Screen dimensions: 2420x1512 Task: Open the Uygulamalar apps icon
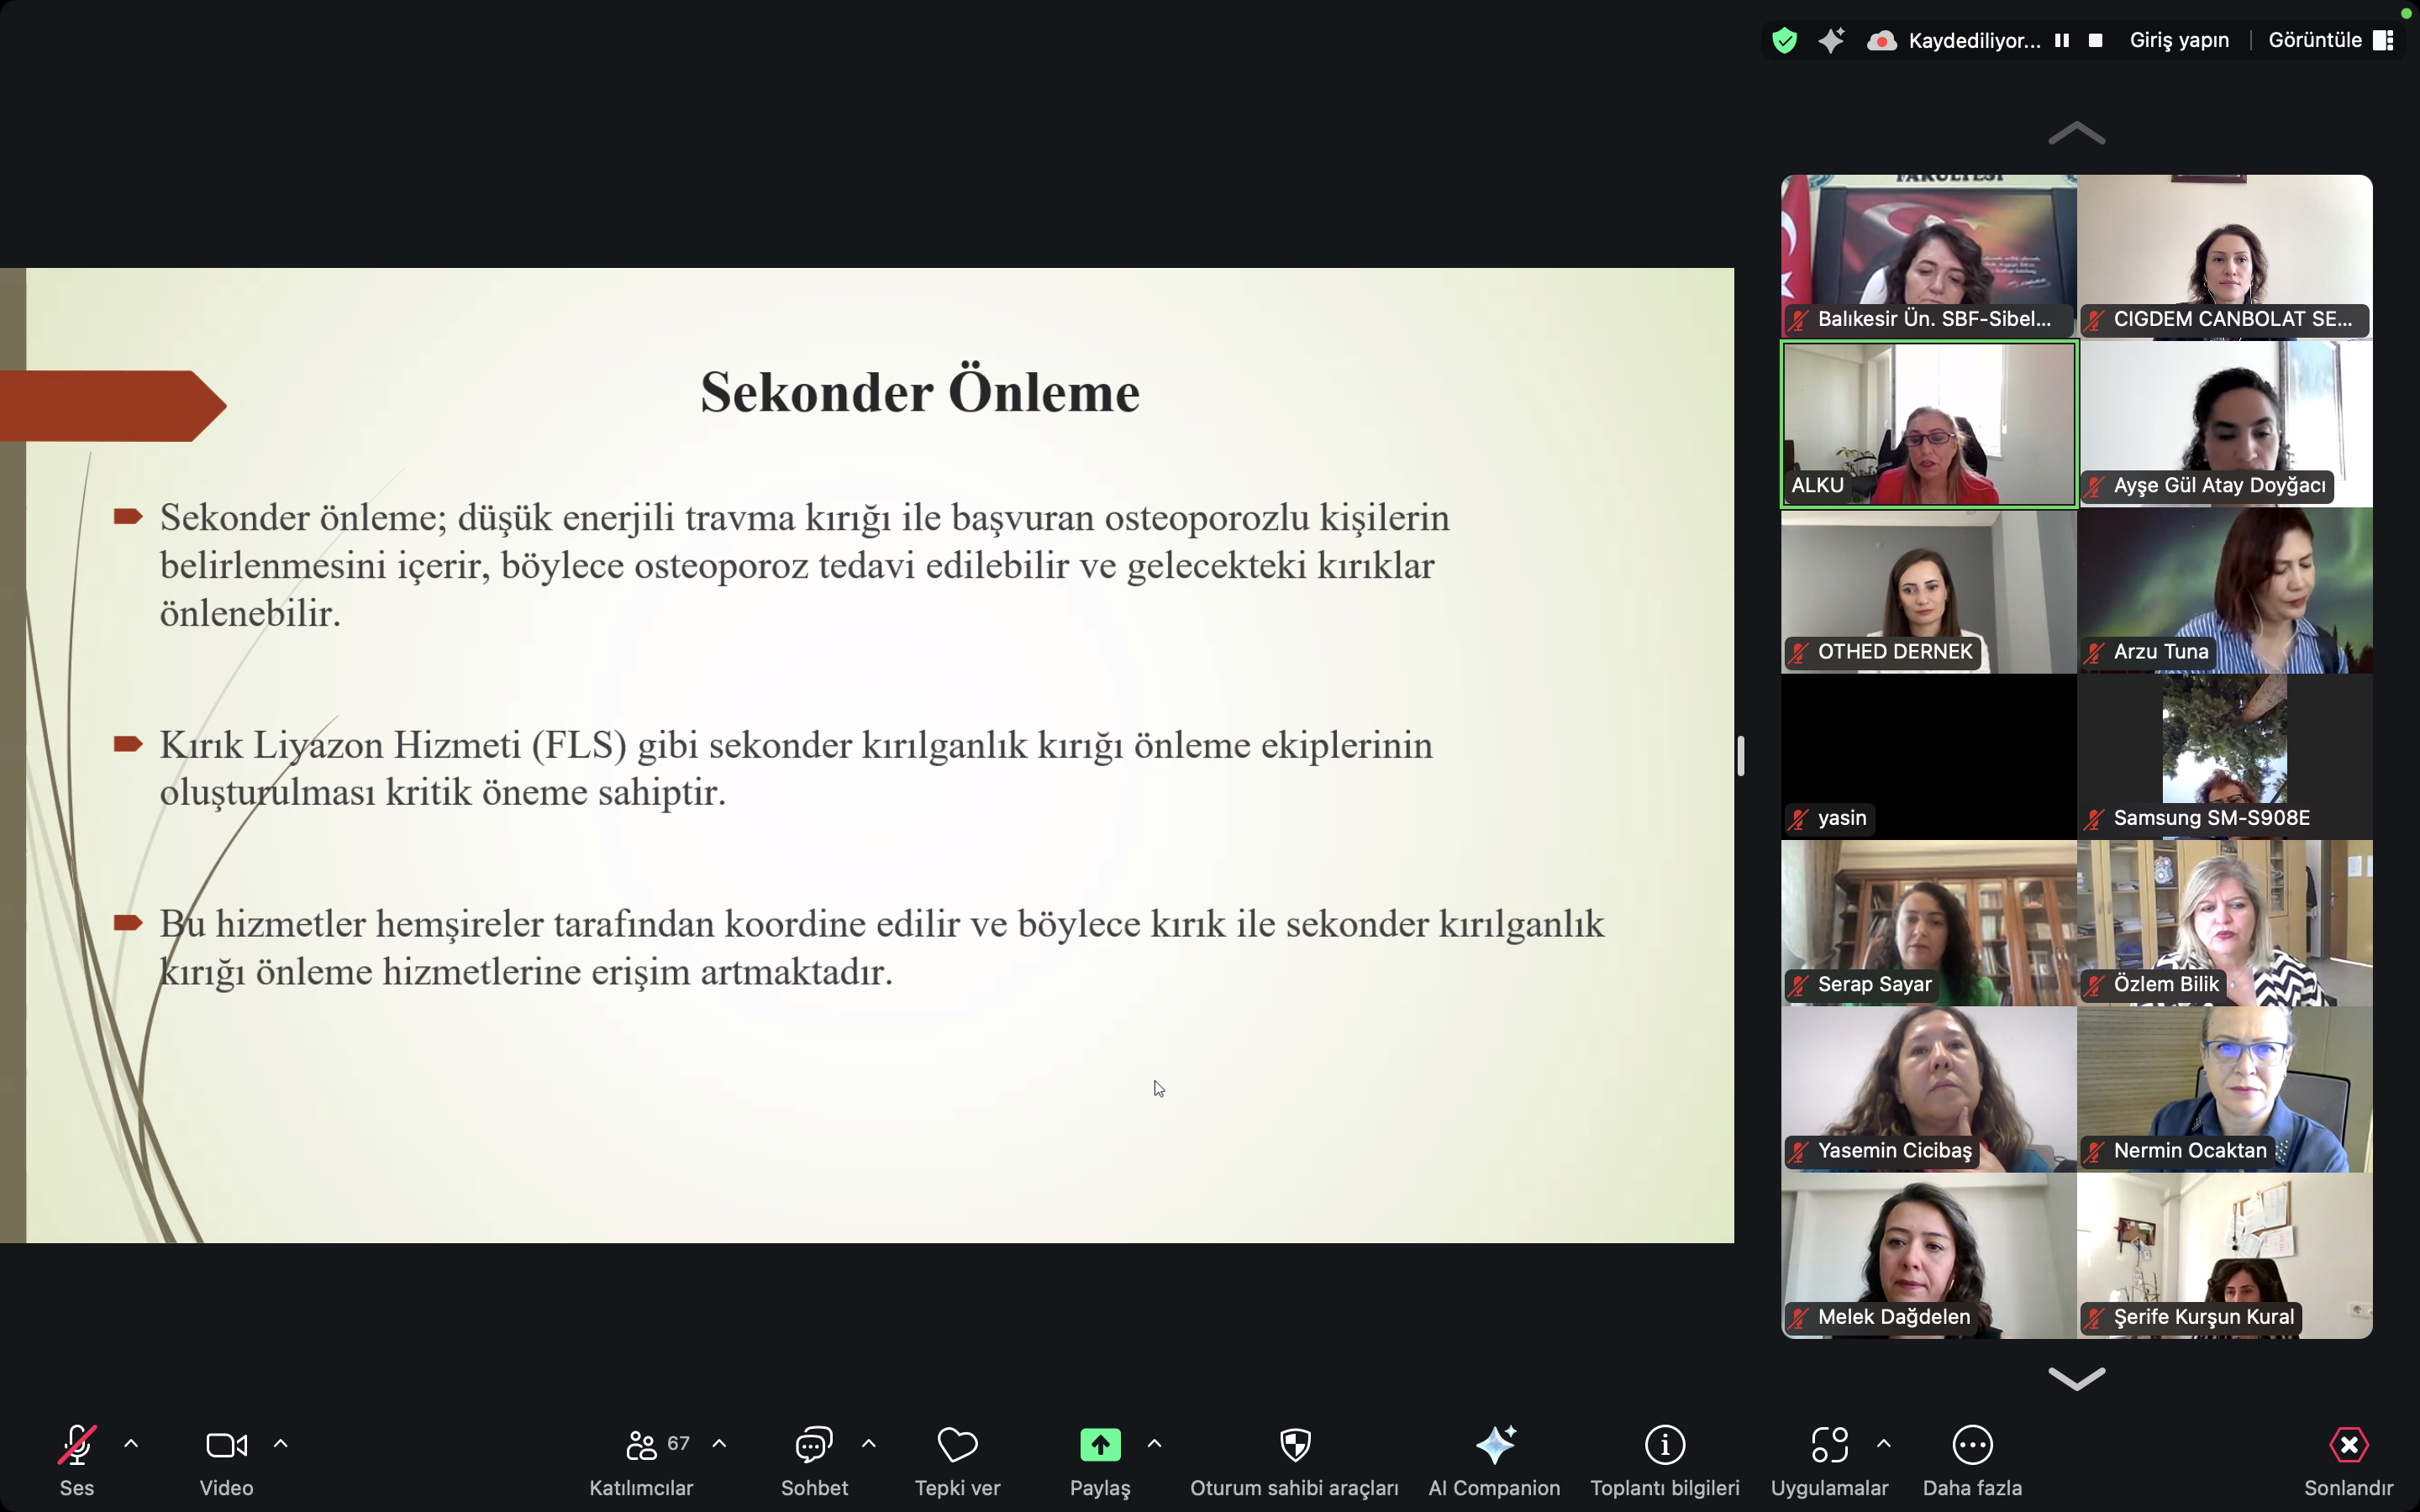pos(1829,1445)
